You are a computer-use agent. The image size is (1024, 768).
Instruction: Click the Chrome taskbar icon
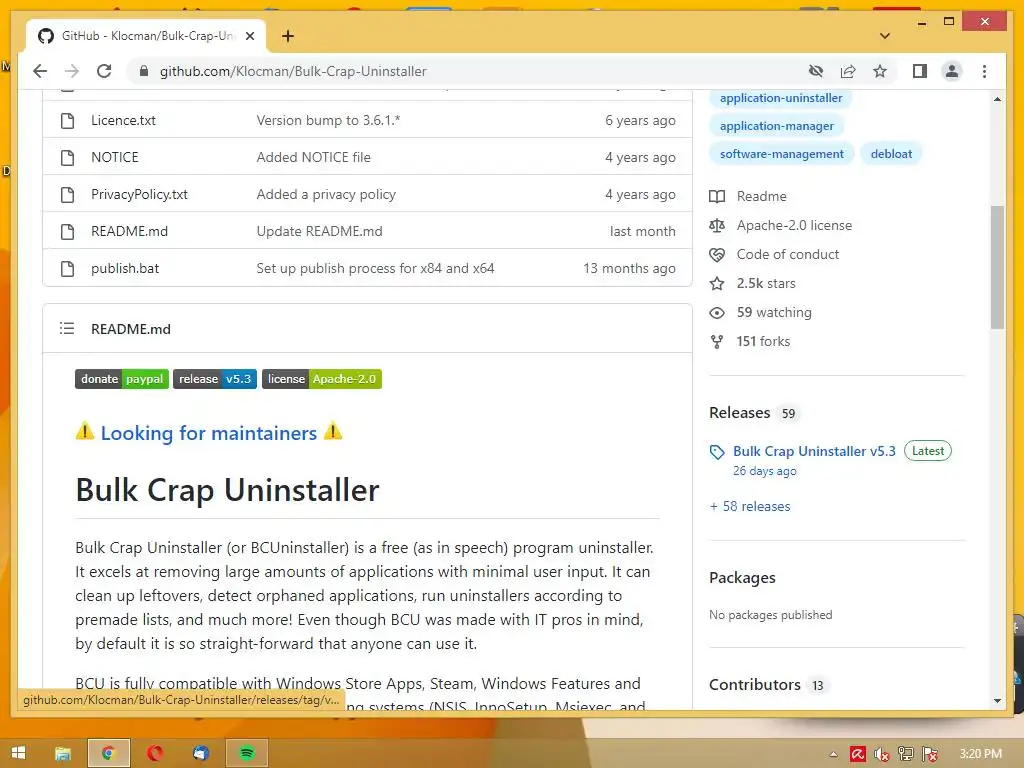(x=108, y=753)
